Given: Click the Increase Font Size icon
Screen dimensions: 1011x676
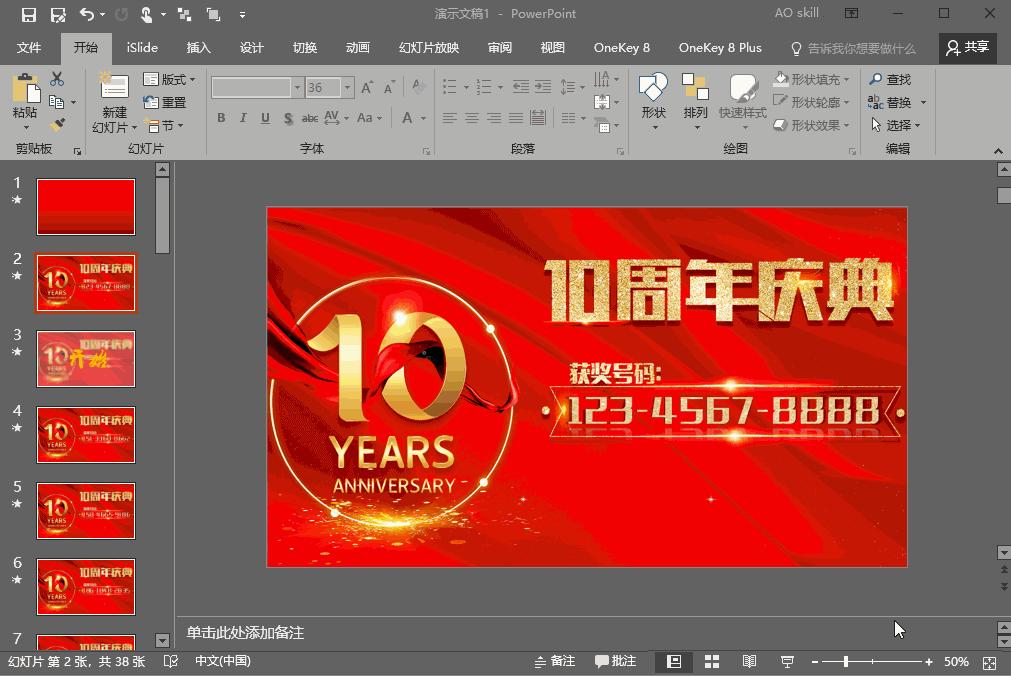Looking at the screenshot, I should click(366, 88).
